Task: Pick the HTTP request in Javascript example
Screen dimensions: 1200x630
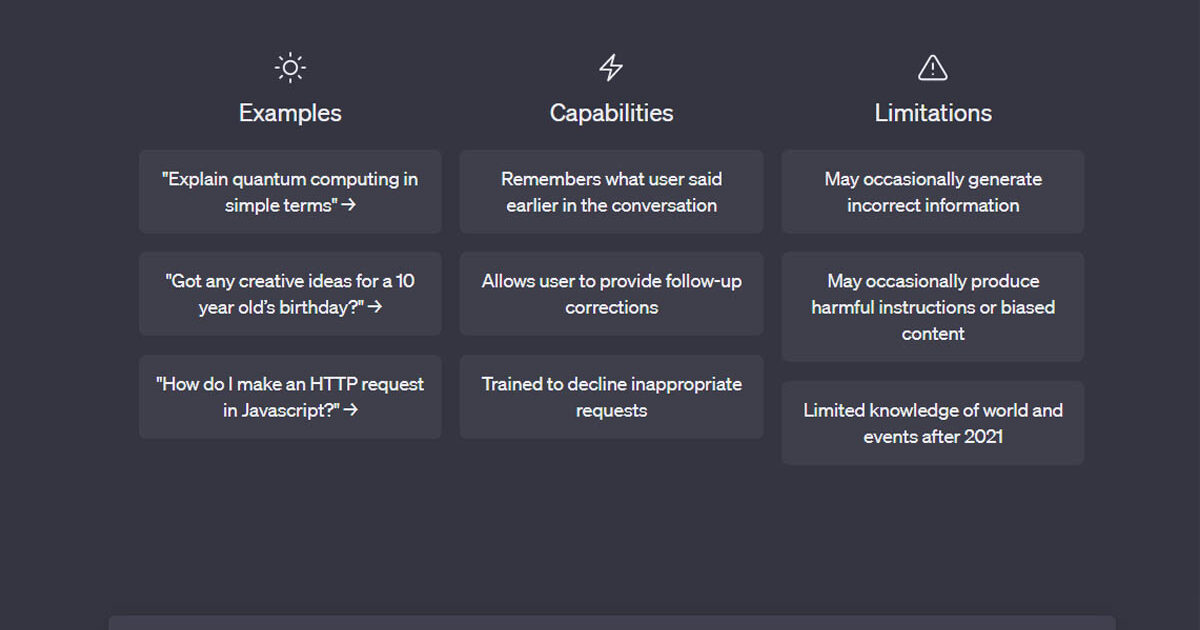Action: (290, 397)
